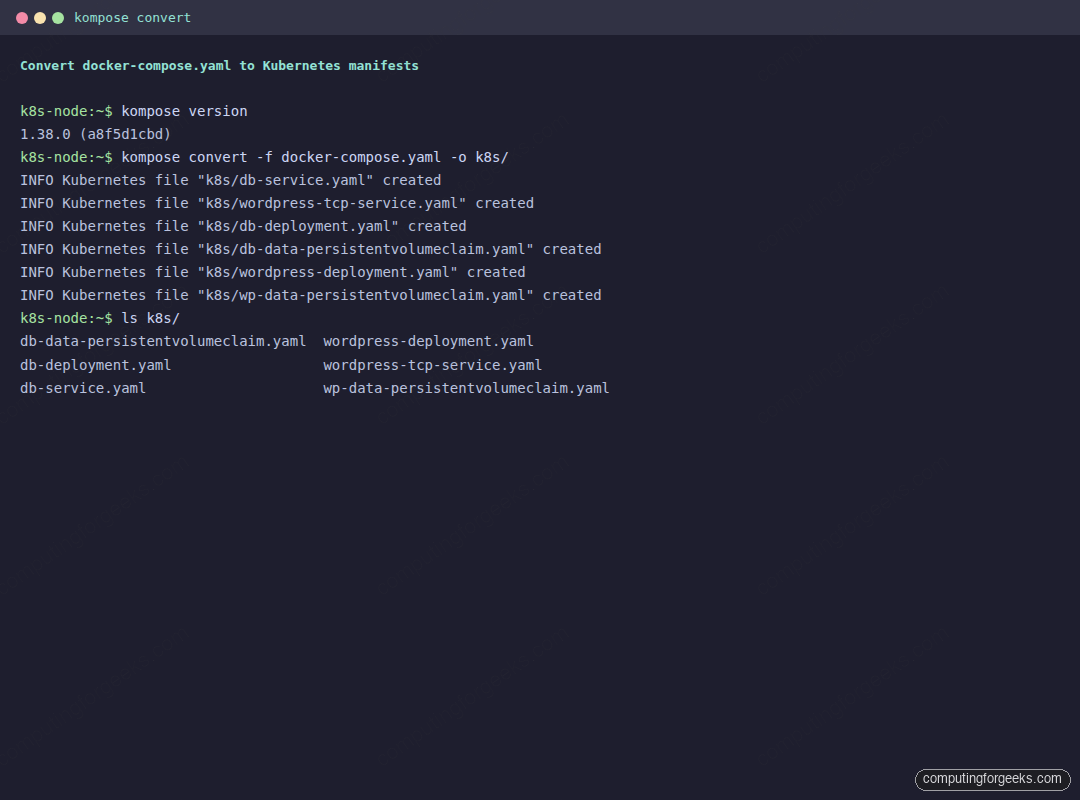Click the version output '1.38.0 (a8f5d1cbd)'
1080x800 pixels.
click(x=95, y=134)
